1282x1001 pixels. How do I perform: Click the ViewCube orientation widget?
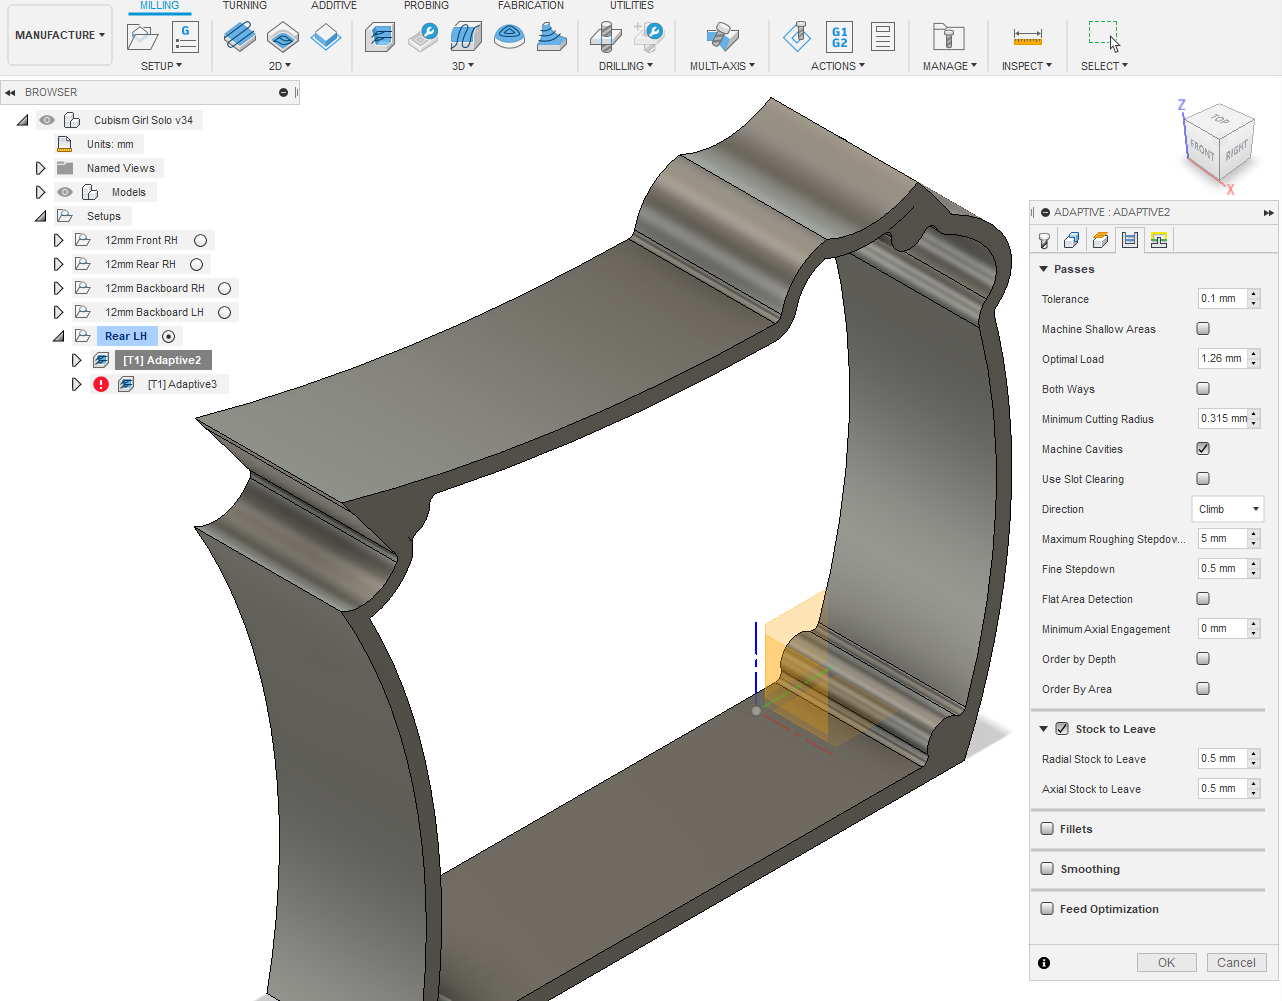coord(1218,142)
